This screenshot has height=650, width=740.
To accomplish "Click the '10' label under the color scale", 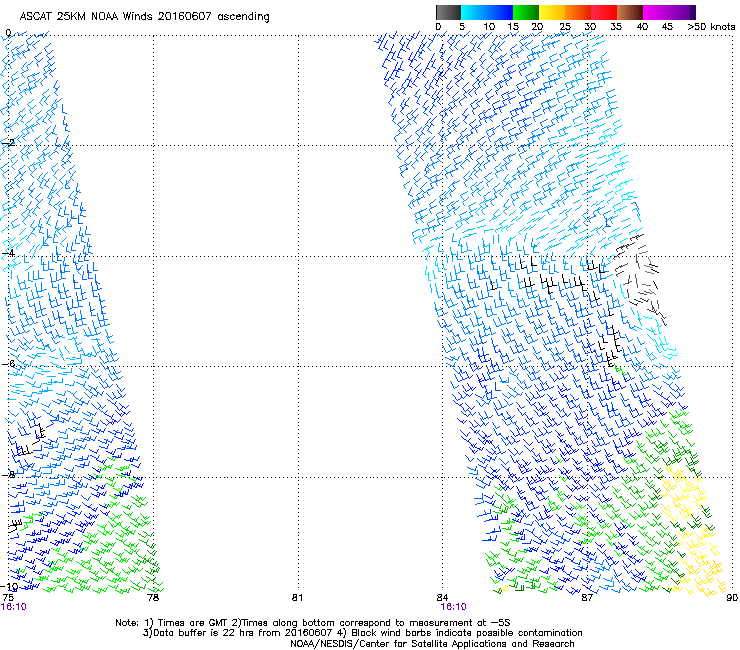I will [x=489, y=27].
